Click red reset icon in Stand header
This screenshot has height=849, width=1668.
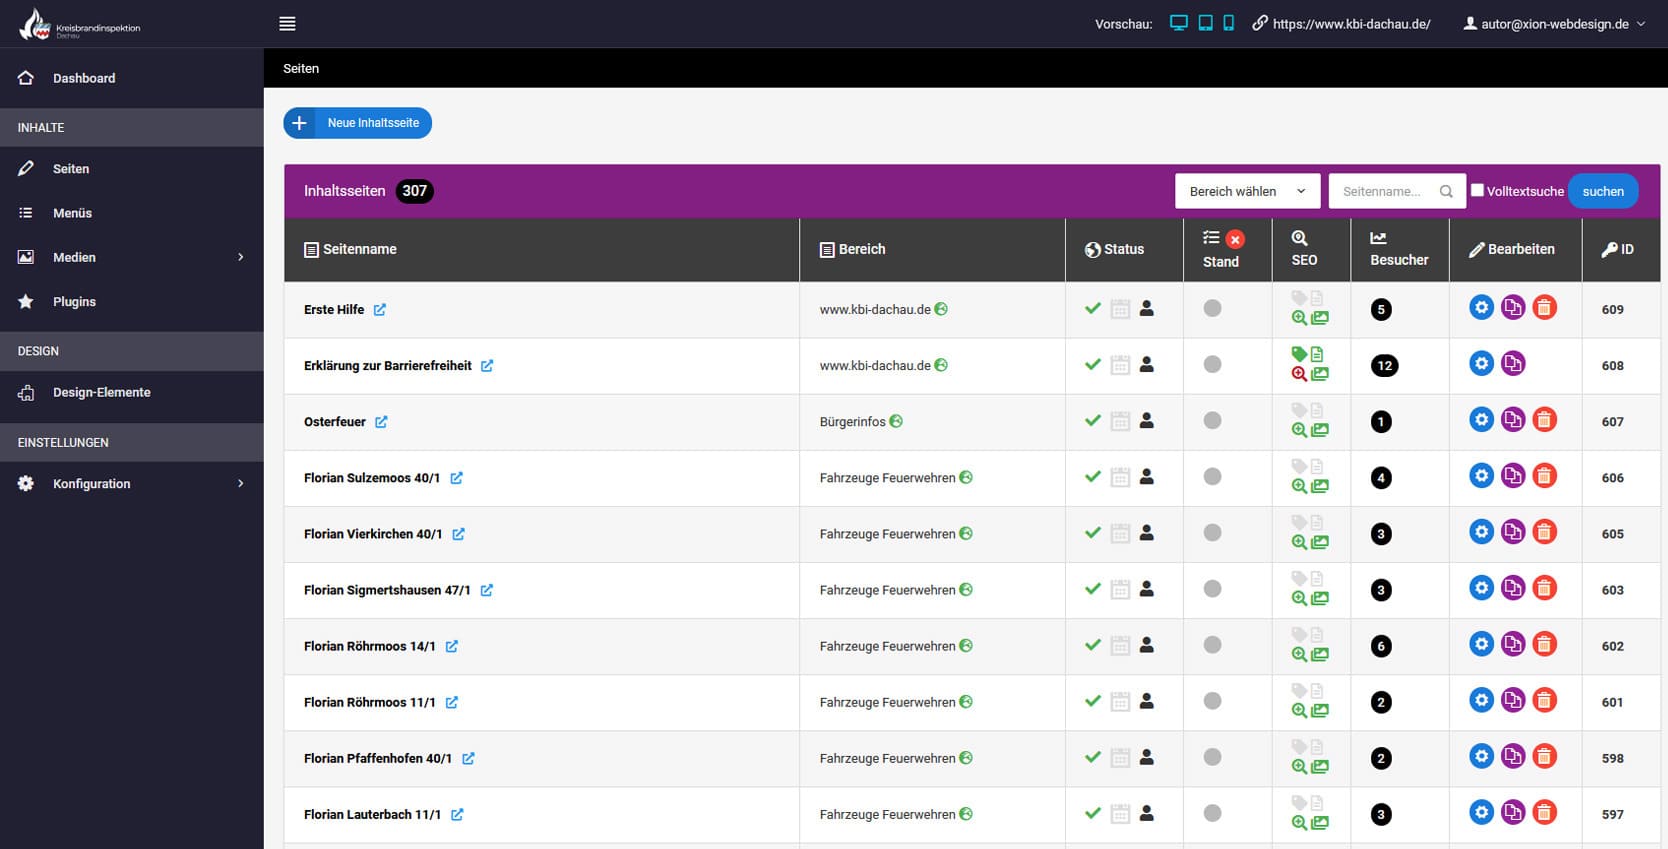pyautogui.click(x=1235, y=239)
